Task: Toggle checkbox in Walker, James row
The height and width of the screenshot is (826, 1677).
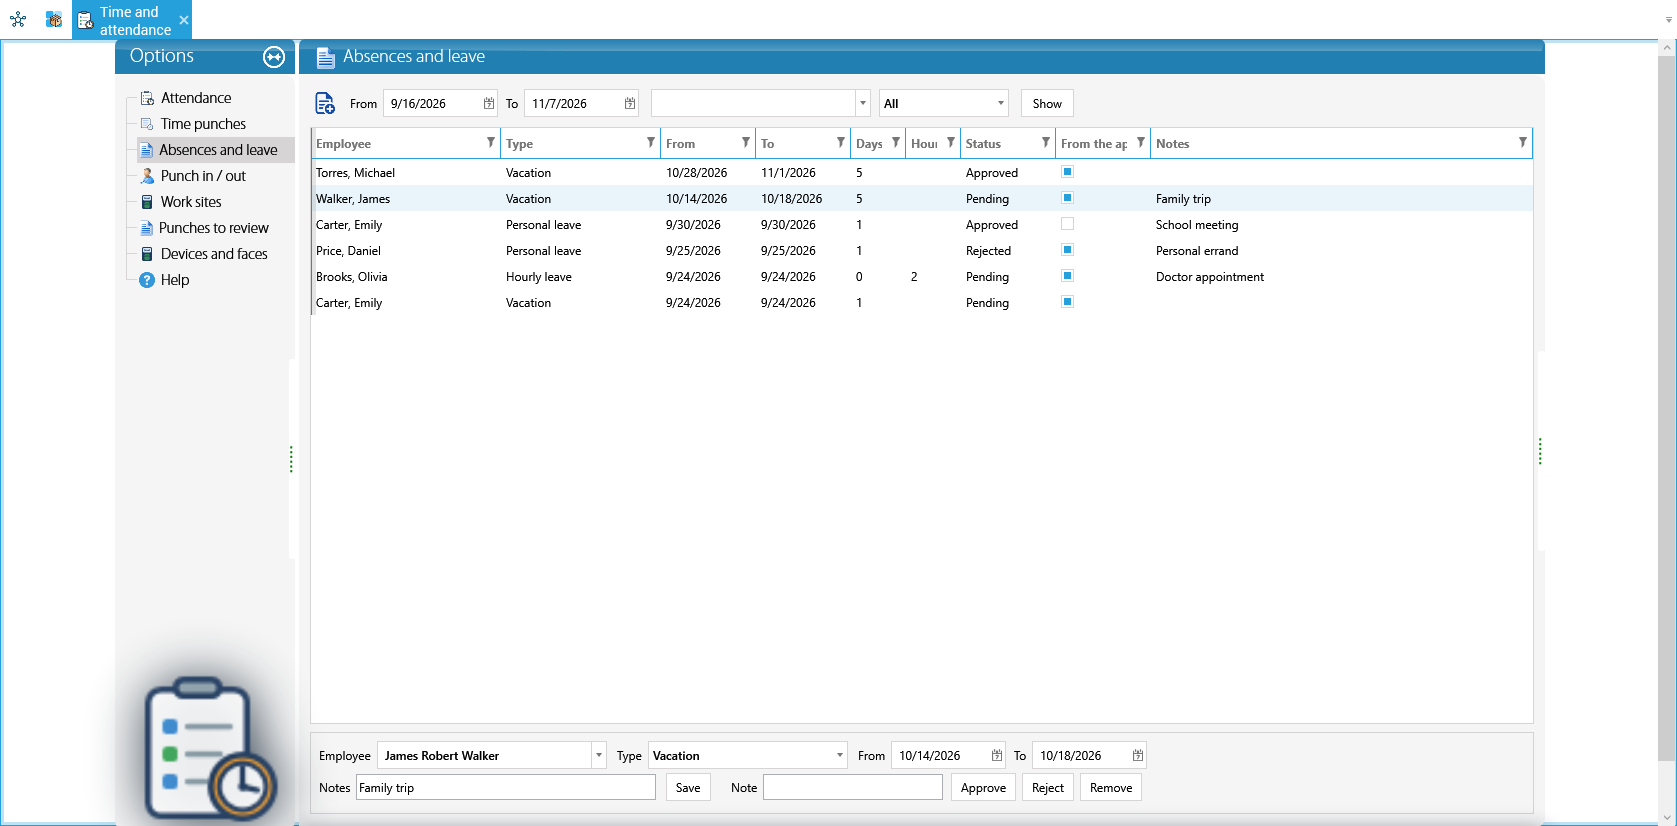Action: point(1067,198)
